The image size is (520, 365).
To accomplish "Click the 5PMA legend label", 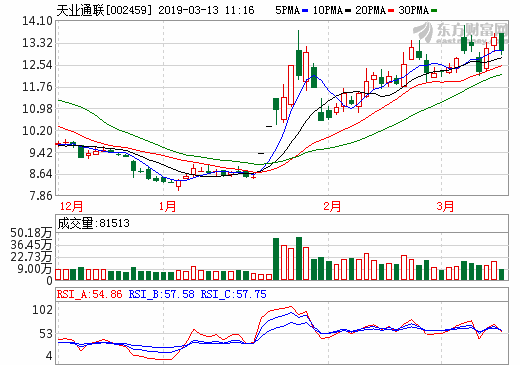I will tap(287, 11).
